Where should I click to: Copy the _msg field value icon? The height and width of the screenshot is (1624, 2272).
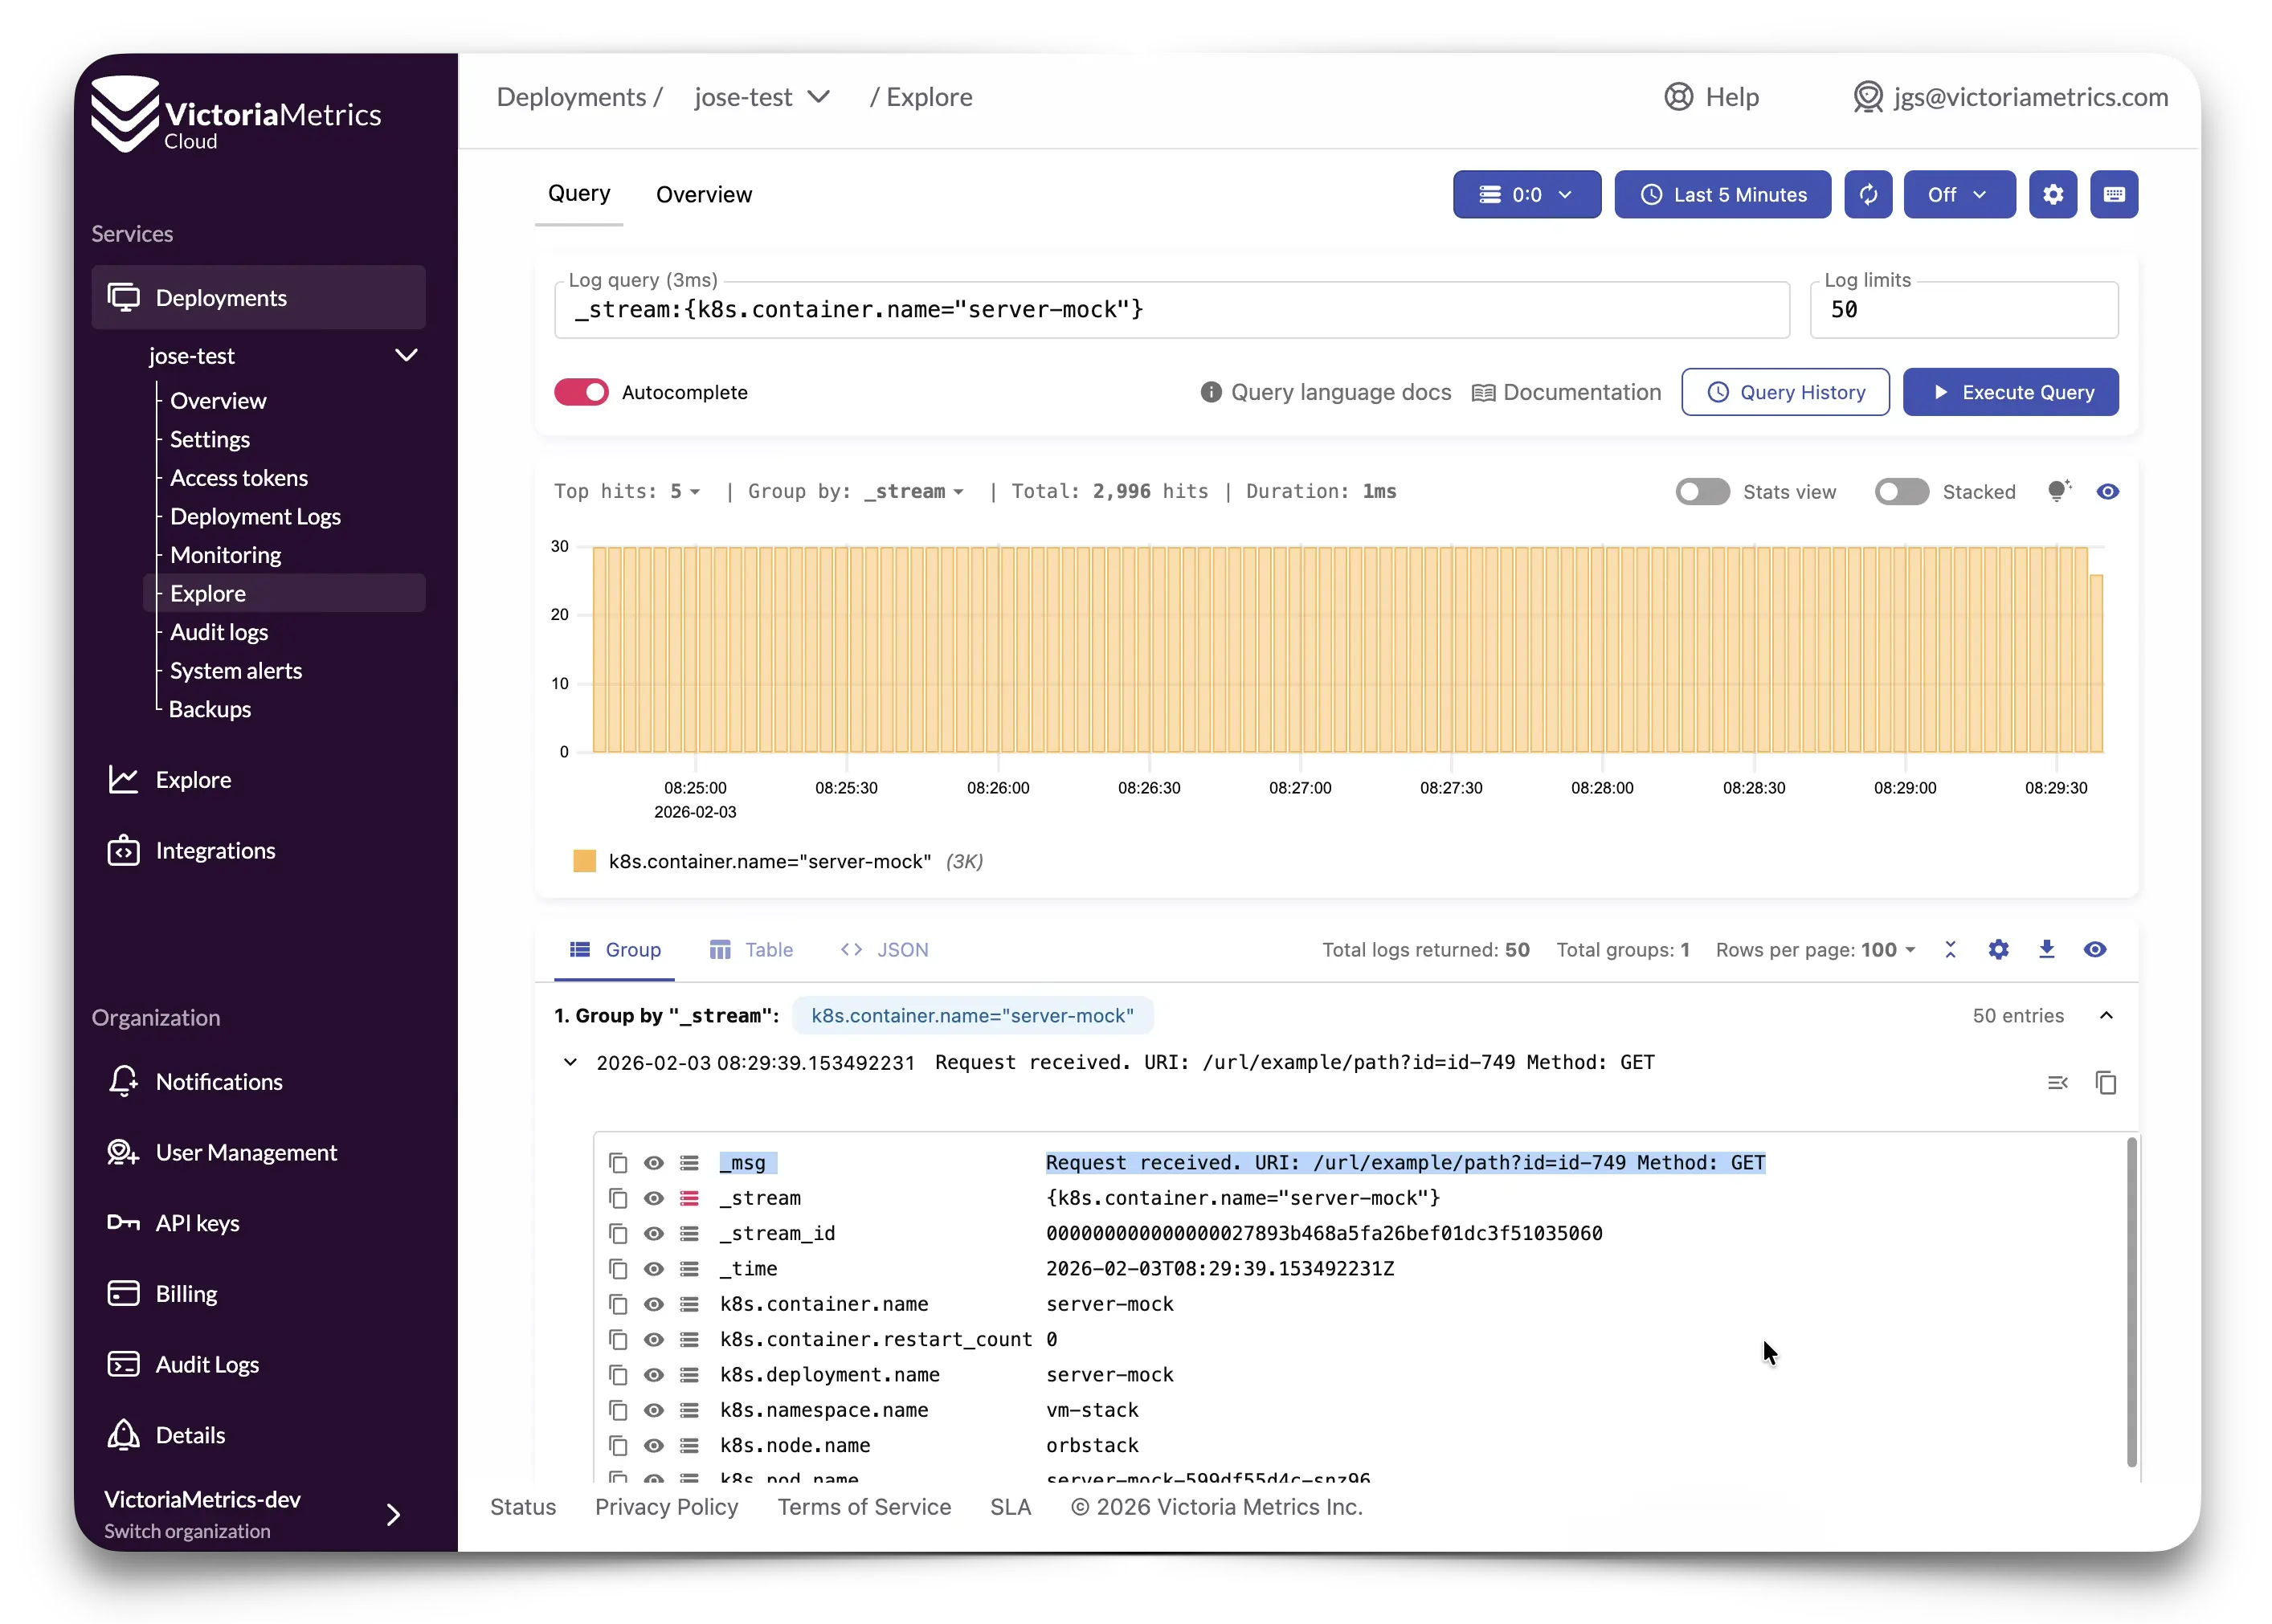coord(618,1162)
